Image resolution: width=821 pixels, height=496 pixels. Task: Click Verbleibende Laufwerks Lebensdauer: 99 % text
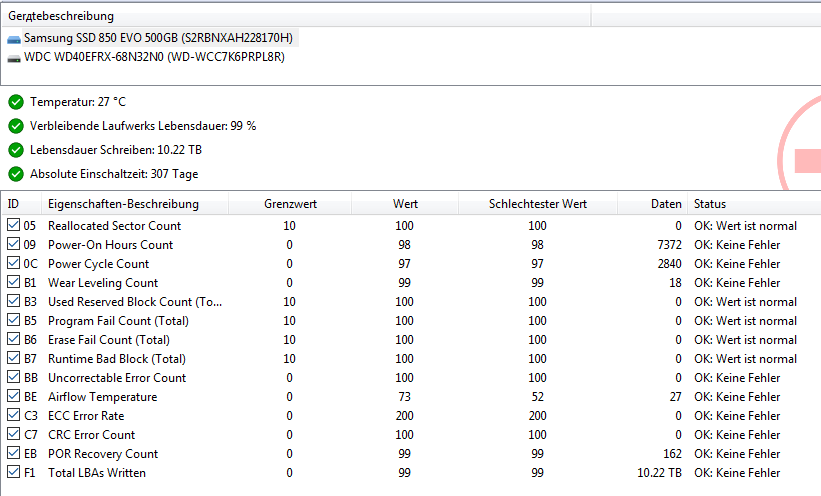click(143, 126)
